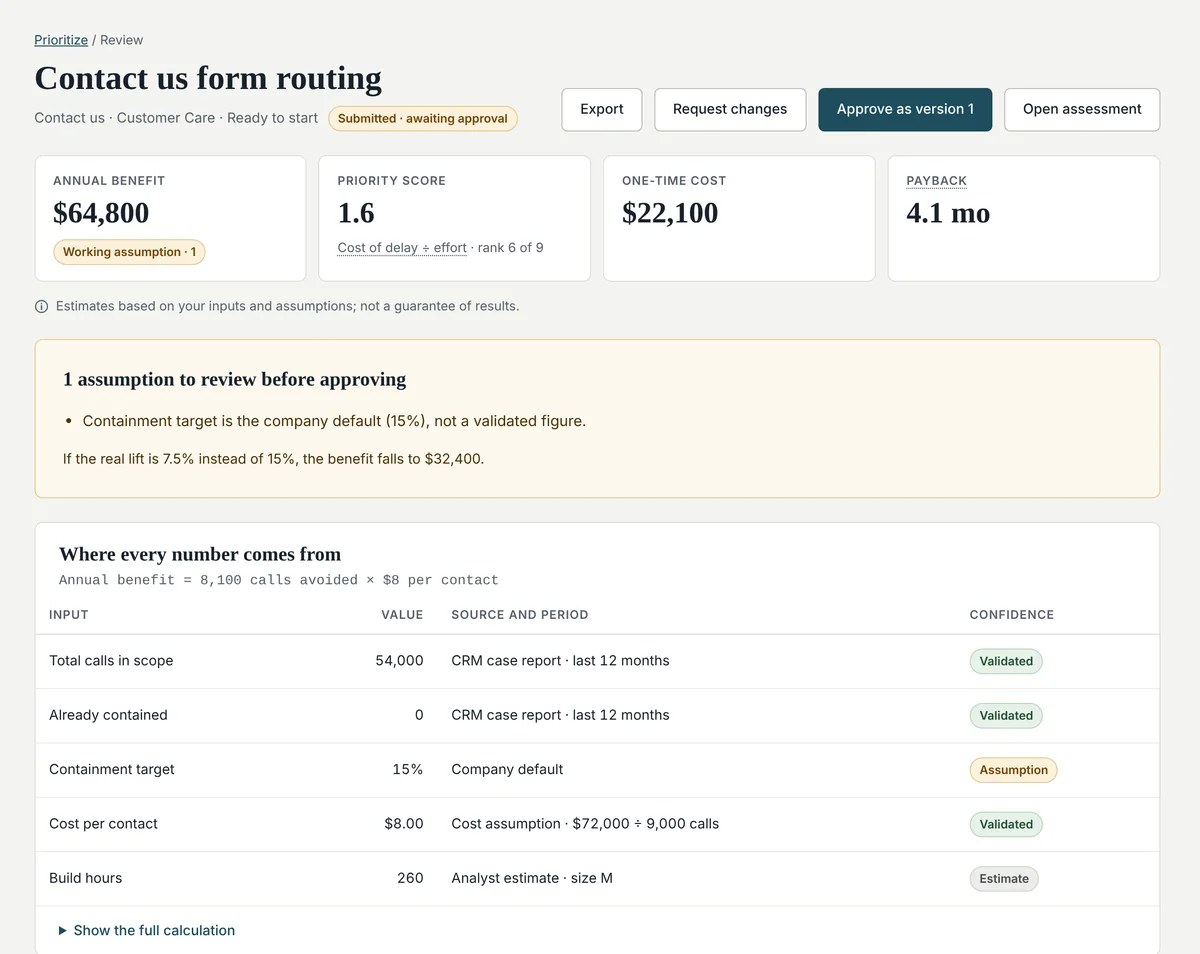Click the SOURCE AND PERIOD column header
The image size is (1200, 954).
coord(520,614)
